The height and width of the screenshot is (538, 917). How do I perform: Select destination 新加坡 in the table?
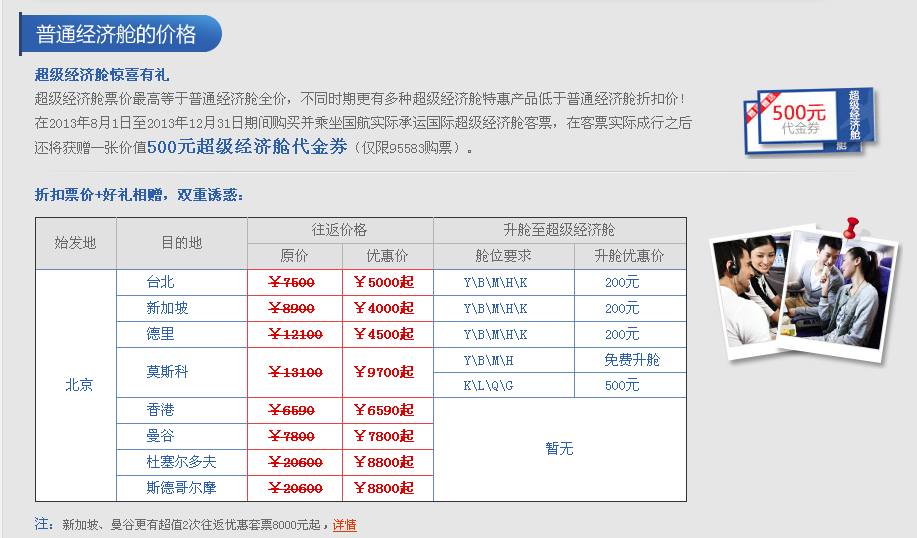click(x=166, y=308)
